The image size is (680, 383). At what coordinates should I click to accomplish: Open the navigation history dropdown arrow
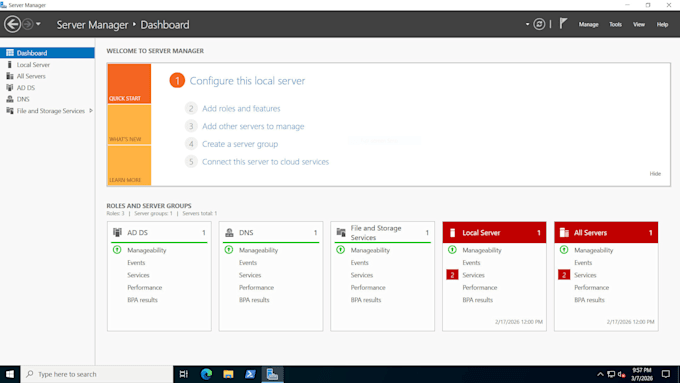click(38, 24)
